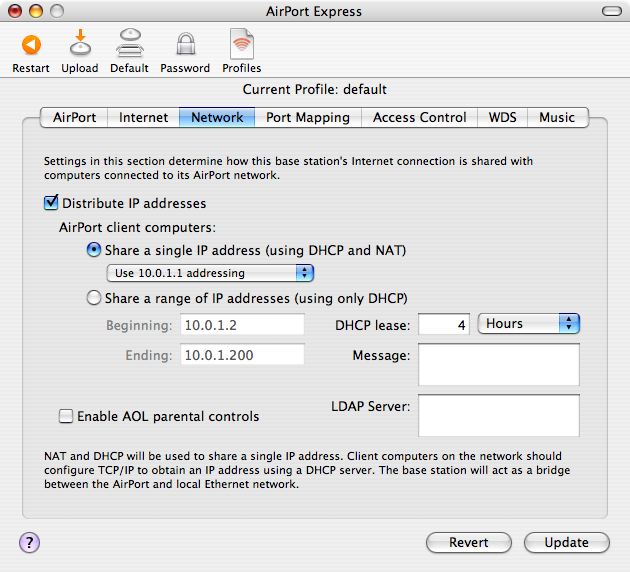Click the Restart toolbar icon
The height and width of the screenshot is (572, 630).
point(30,46)
